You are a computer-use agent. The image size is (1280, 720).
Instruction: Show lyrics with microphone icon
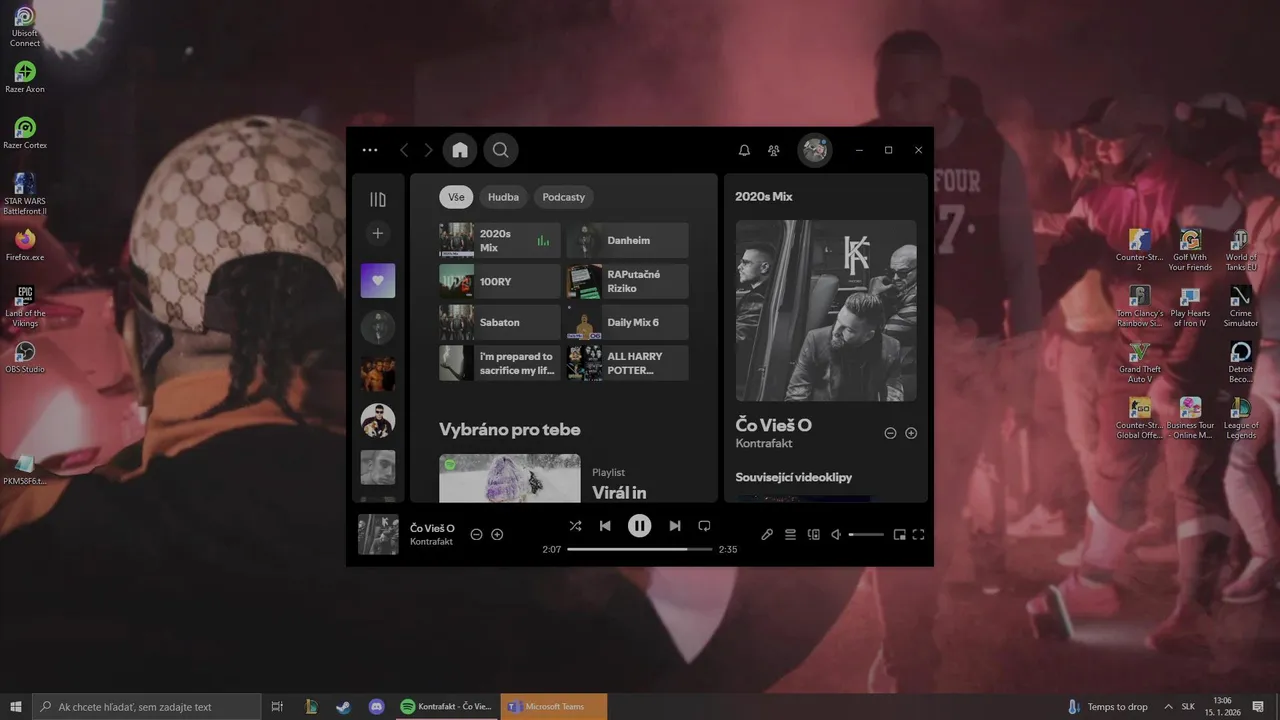pyautogui.click(x=767, y=535)
